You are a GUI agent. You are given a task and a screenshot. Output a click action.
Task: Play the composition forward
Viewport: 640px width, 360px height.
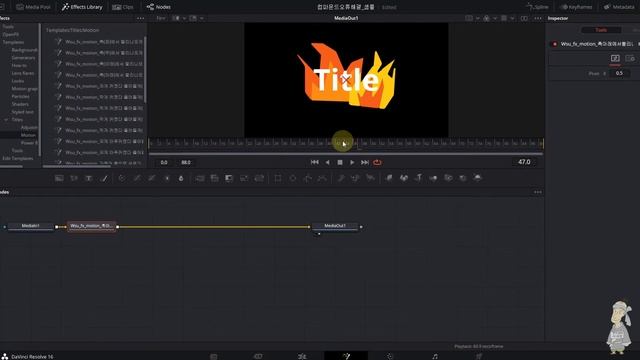pyautogui.click(x=352, y=162)
